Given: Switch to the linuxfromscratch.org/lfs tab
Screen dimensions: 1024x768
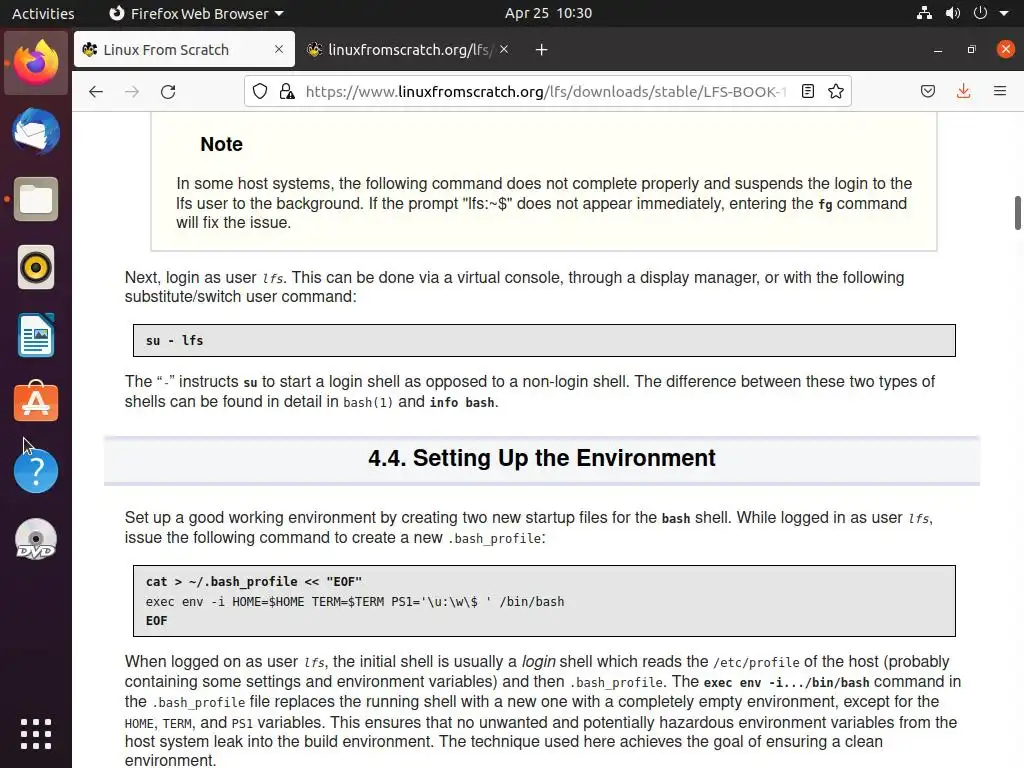Looking at the screenshot, I should [x=408, y=49].
